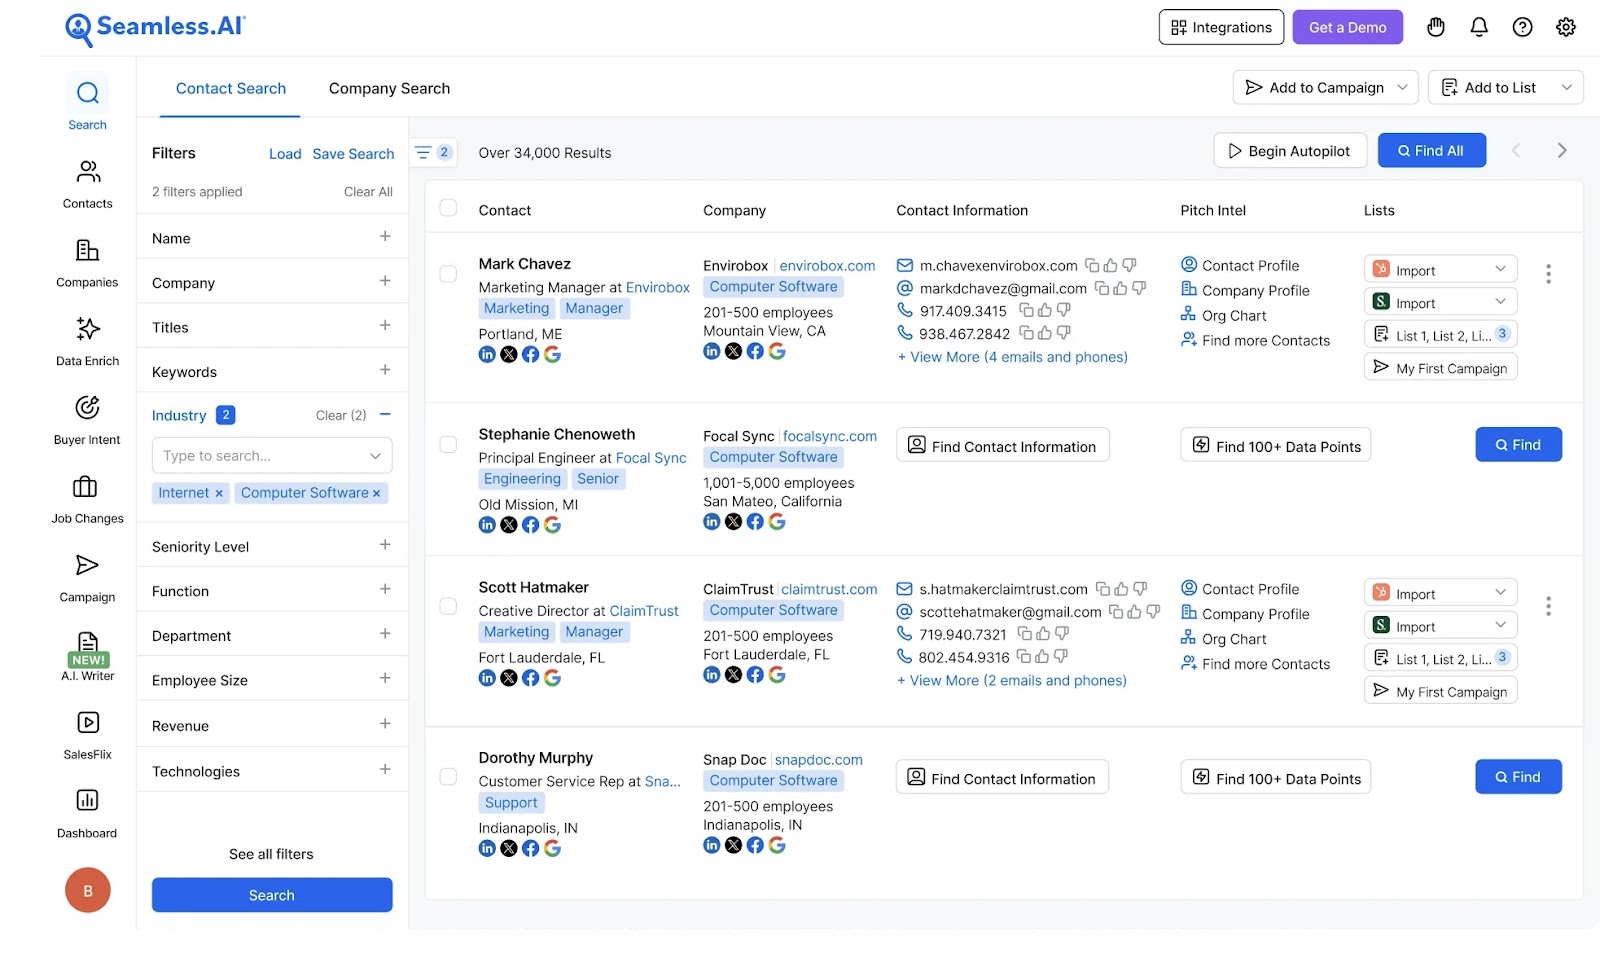1600x967 pixels.
Task: Open Scott Hatmaker's X icon
Action: coord(509,678)
